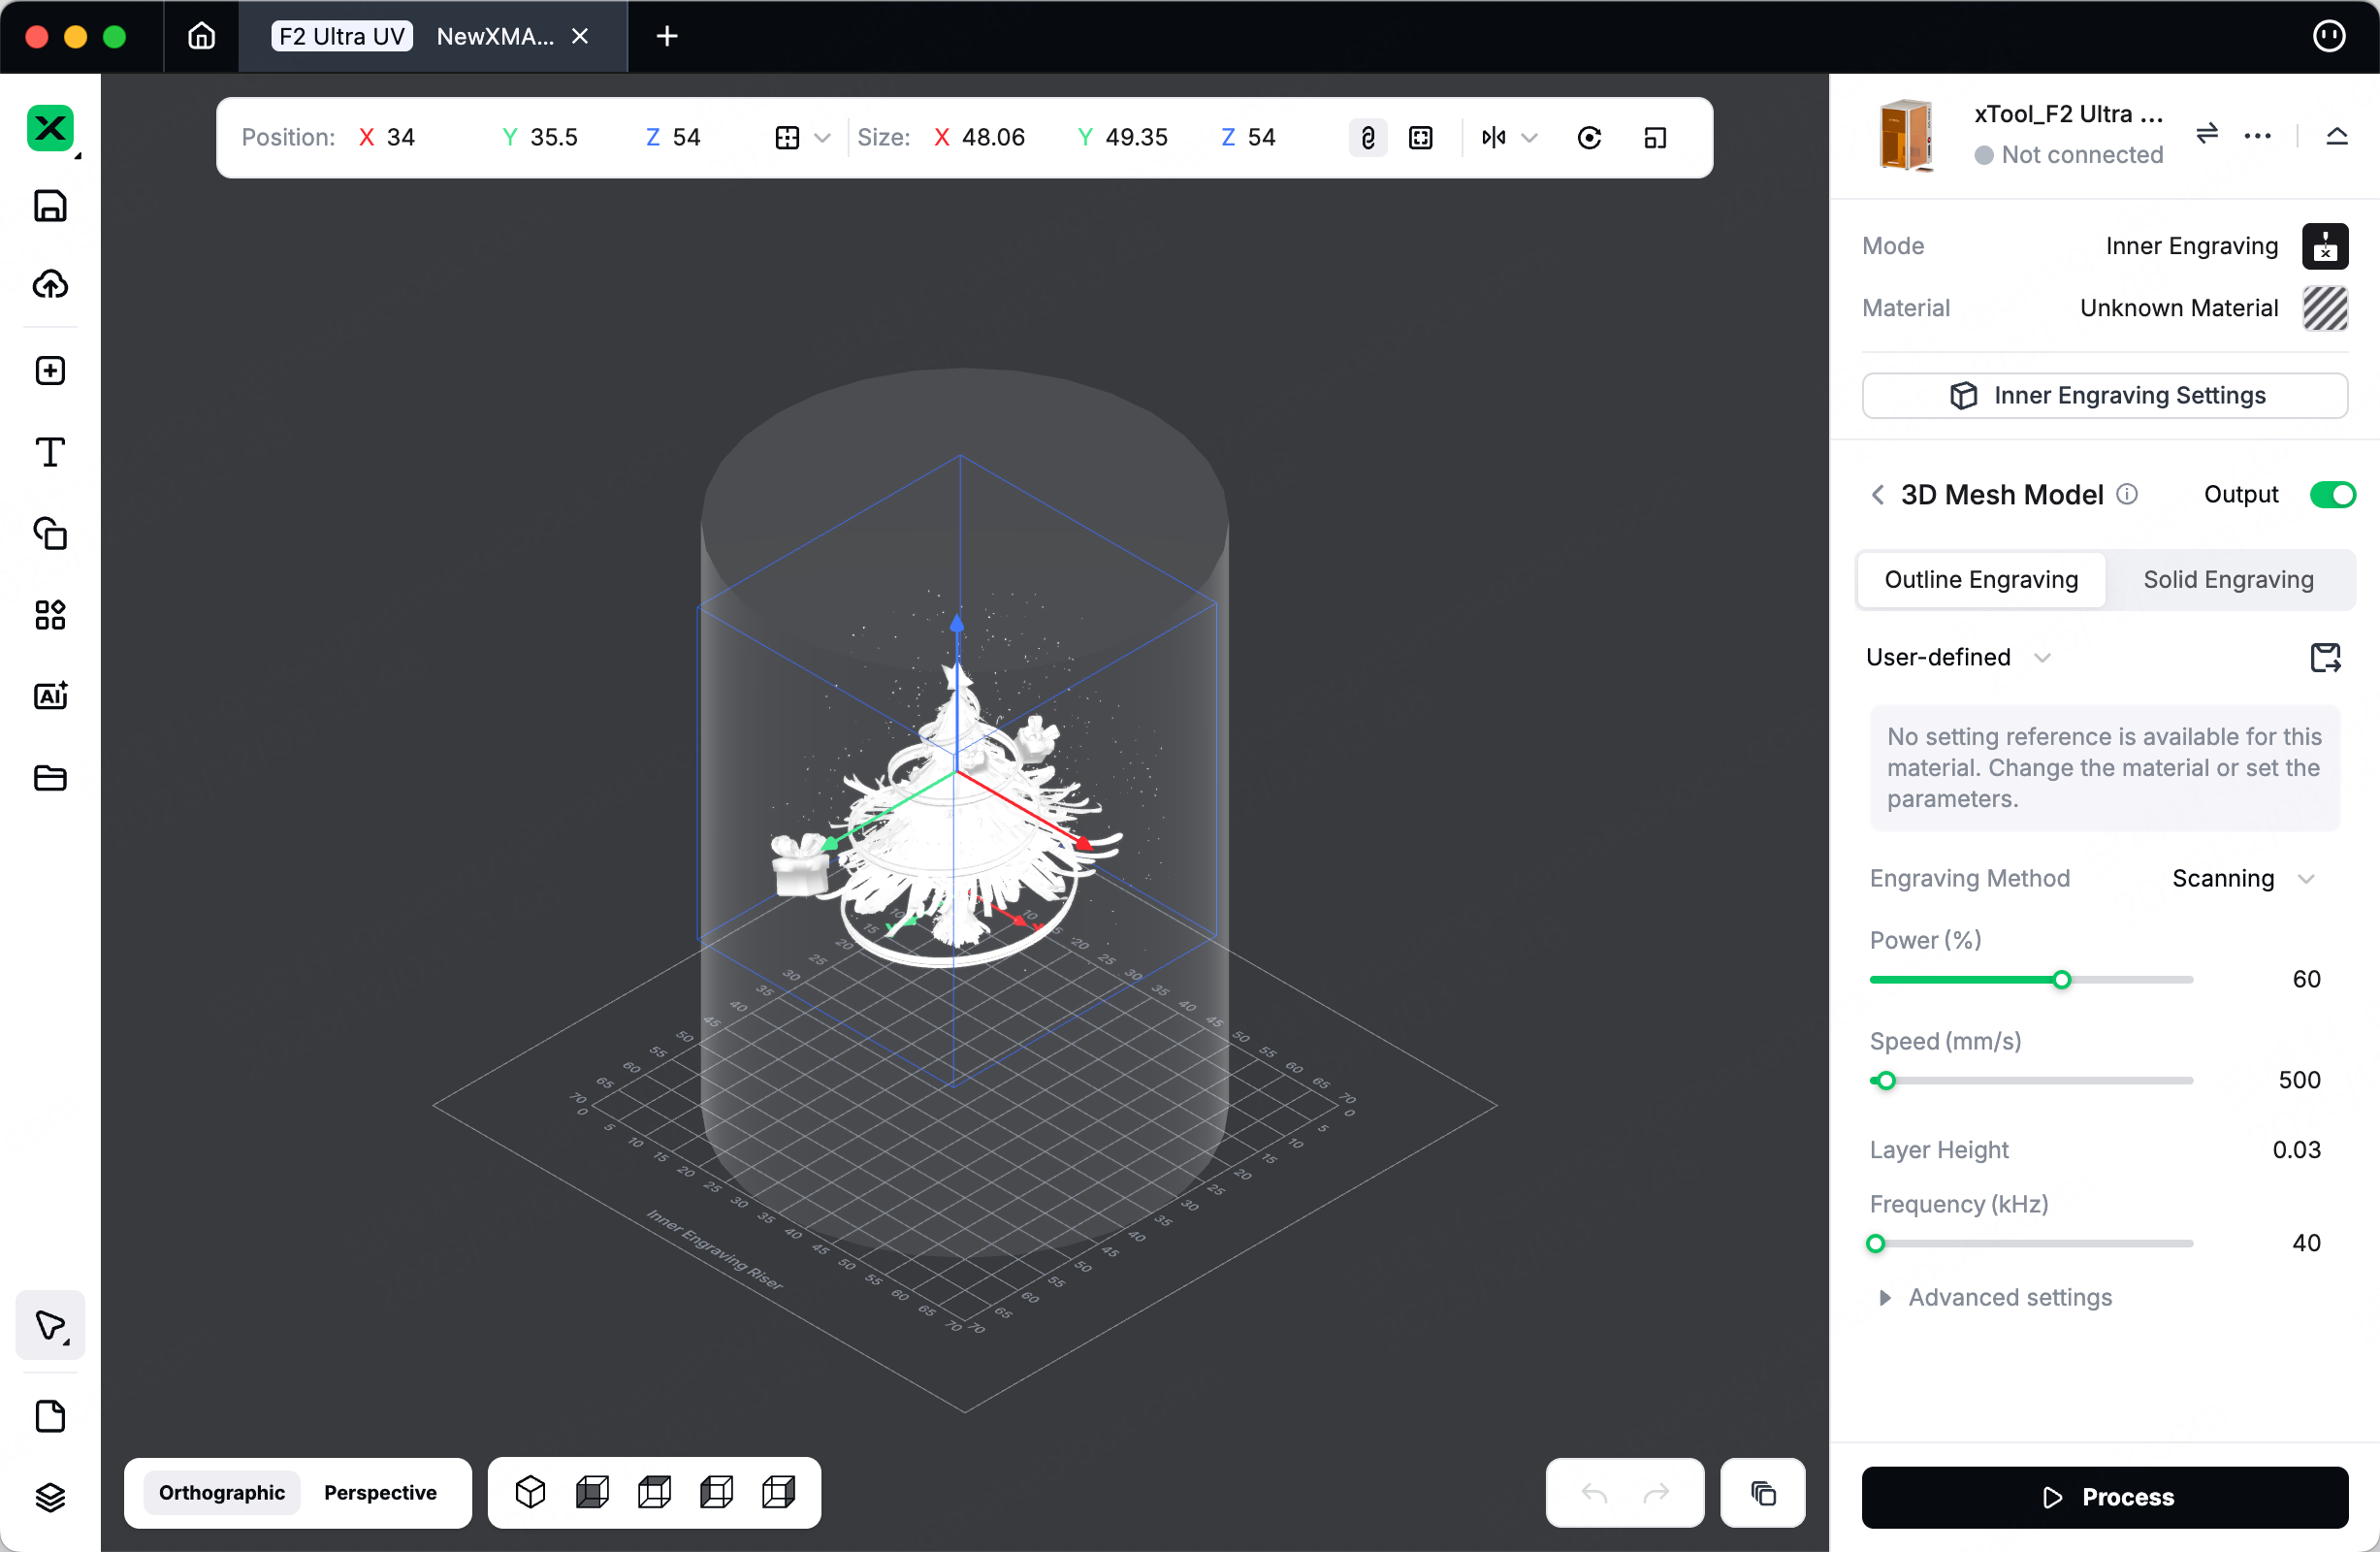
Task: Click the Power percentage slider handle
Action: click(x=2062, y=980)
